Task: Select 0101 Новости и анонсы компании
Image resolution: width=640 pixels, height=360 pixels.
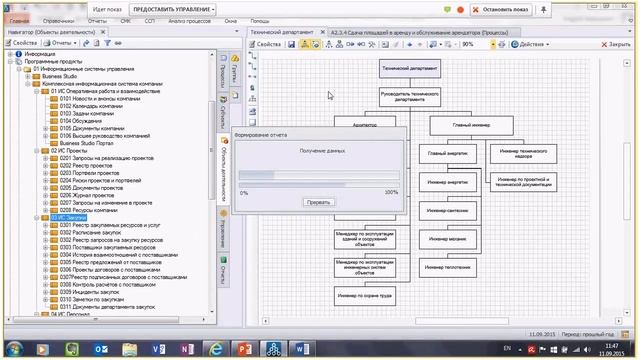Action: (x=100, y=99)
